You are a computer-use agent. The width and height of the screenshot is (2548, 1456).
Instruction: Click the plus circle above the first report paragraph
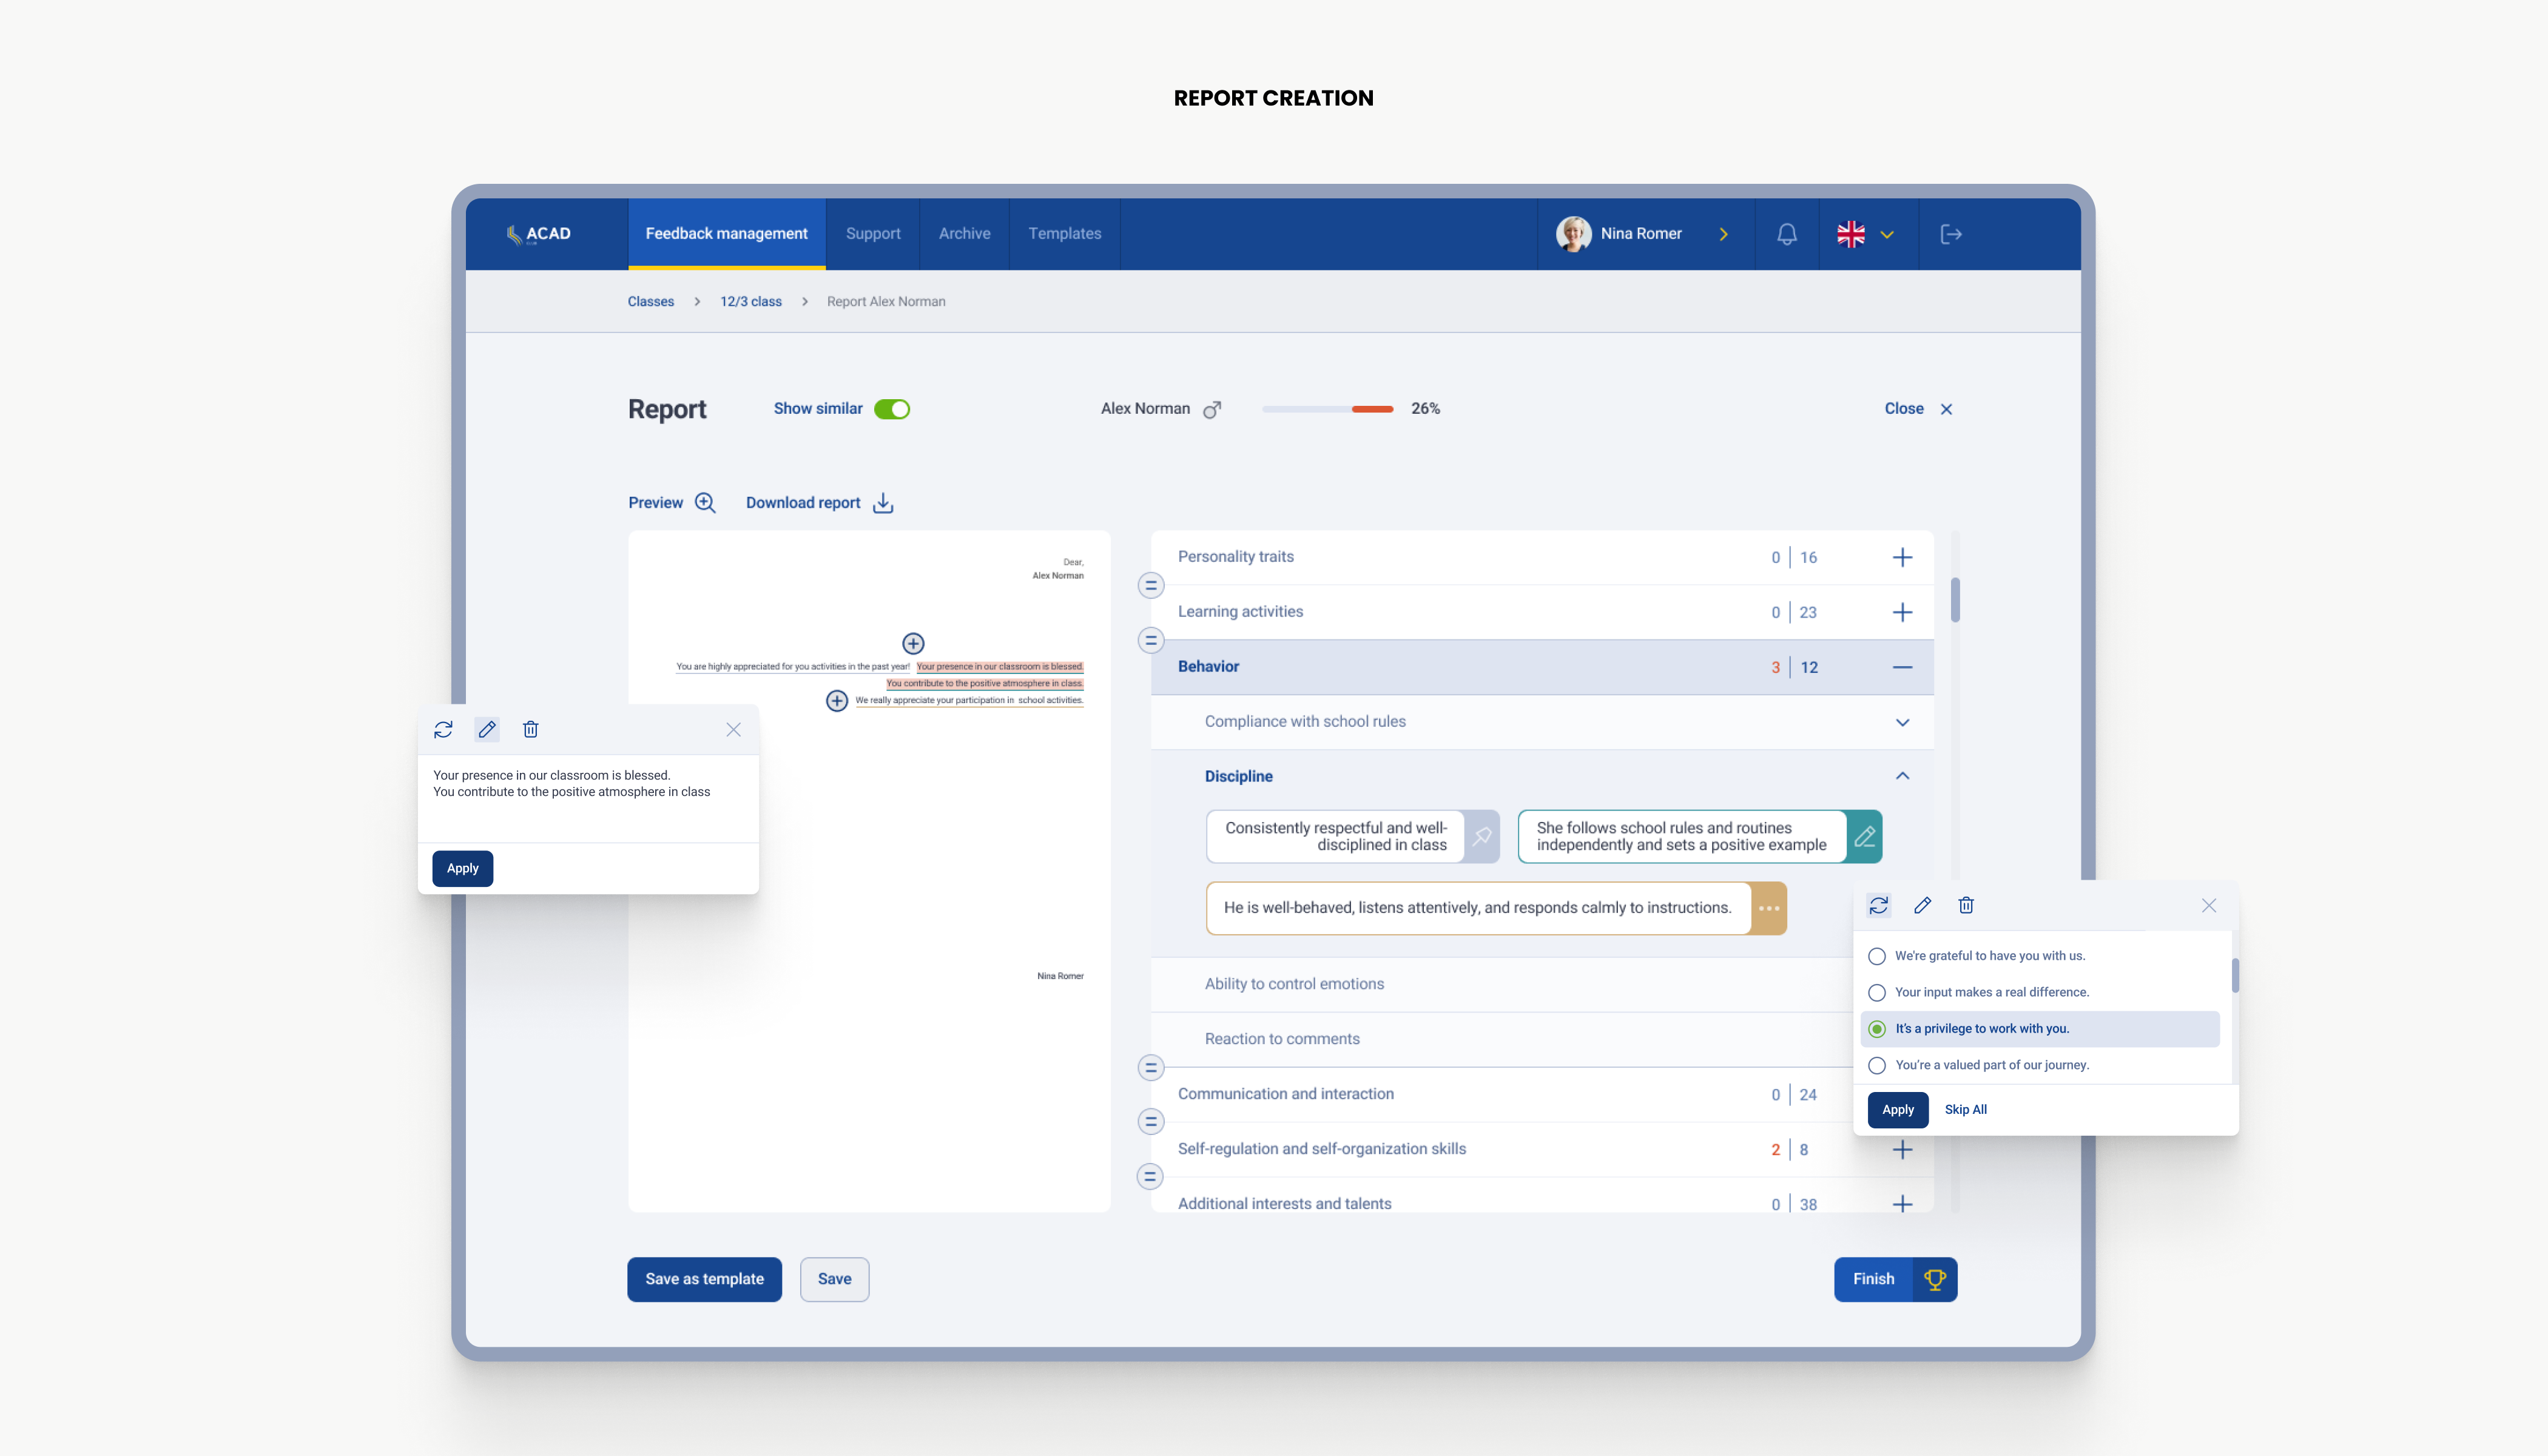(x=913, y=643)
